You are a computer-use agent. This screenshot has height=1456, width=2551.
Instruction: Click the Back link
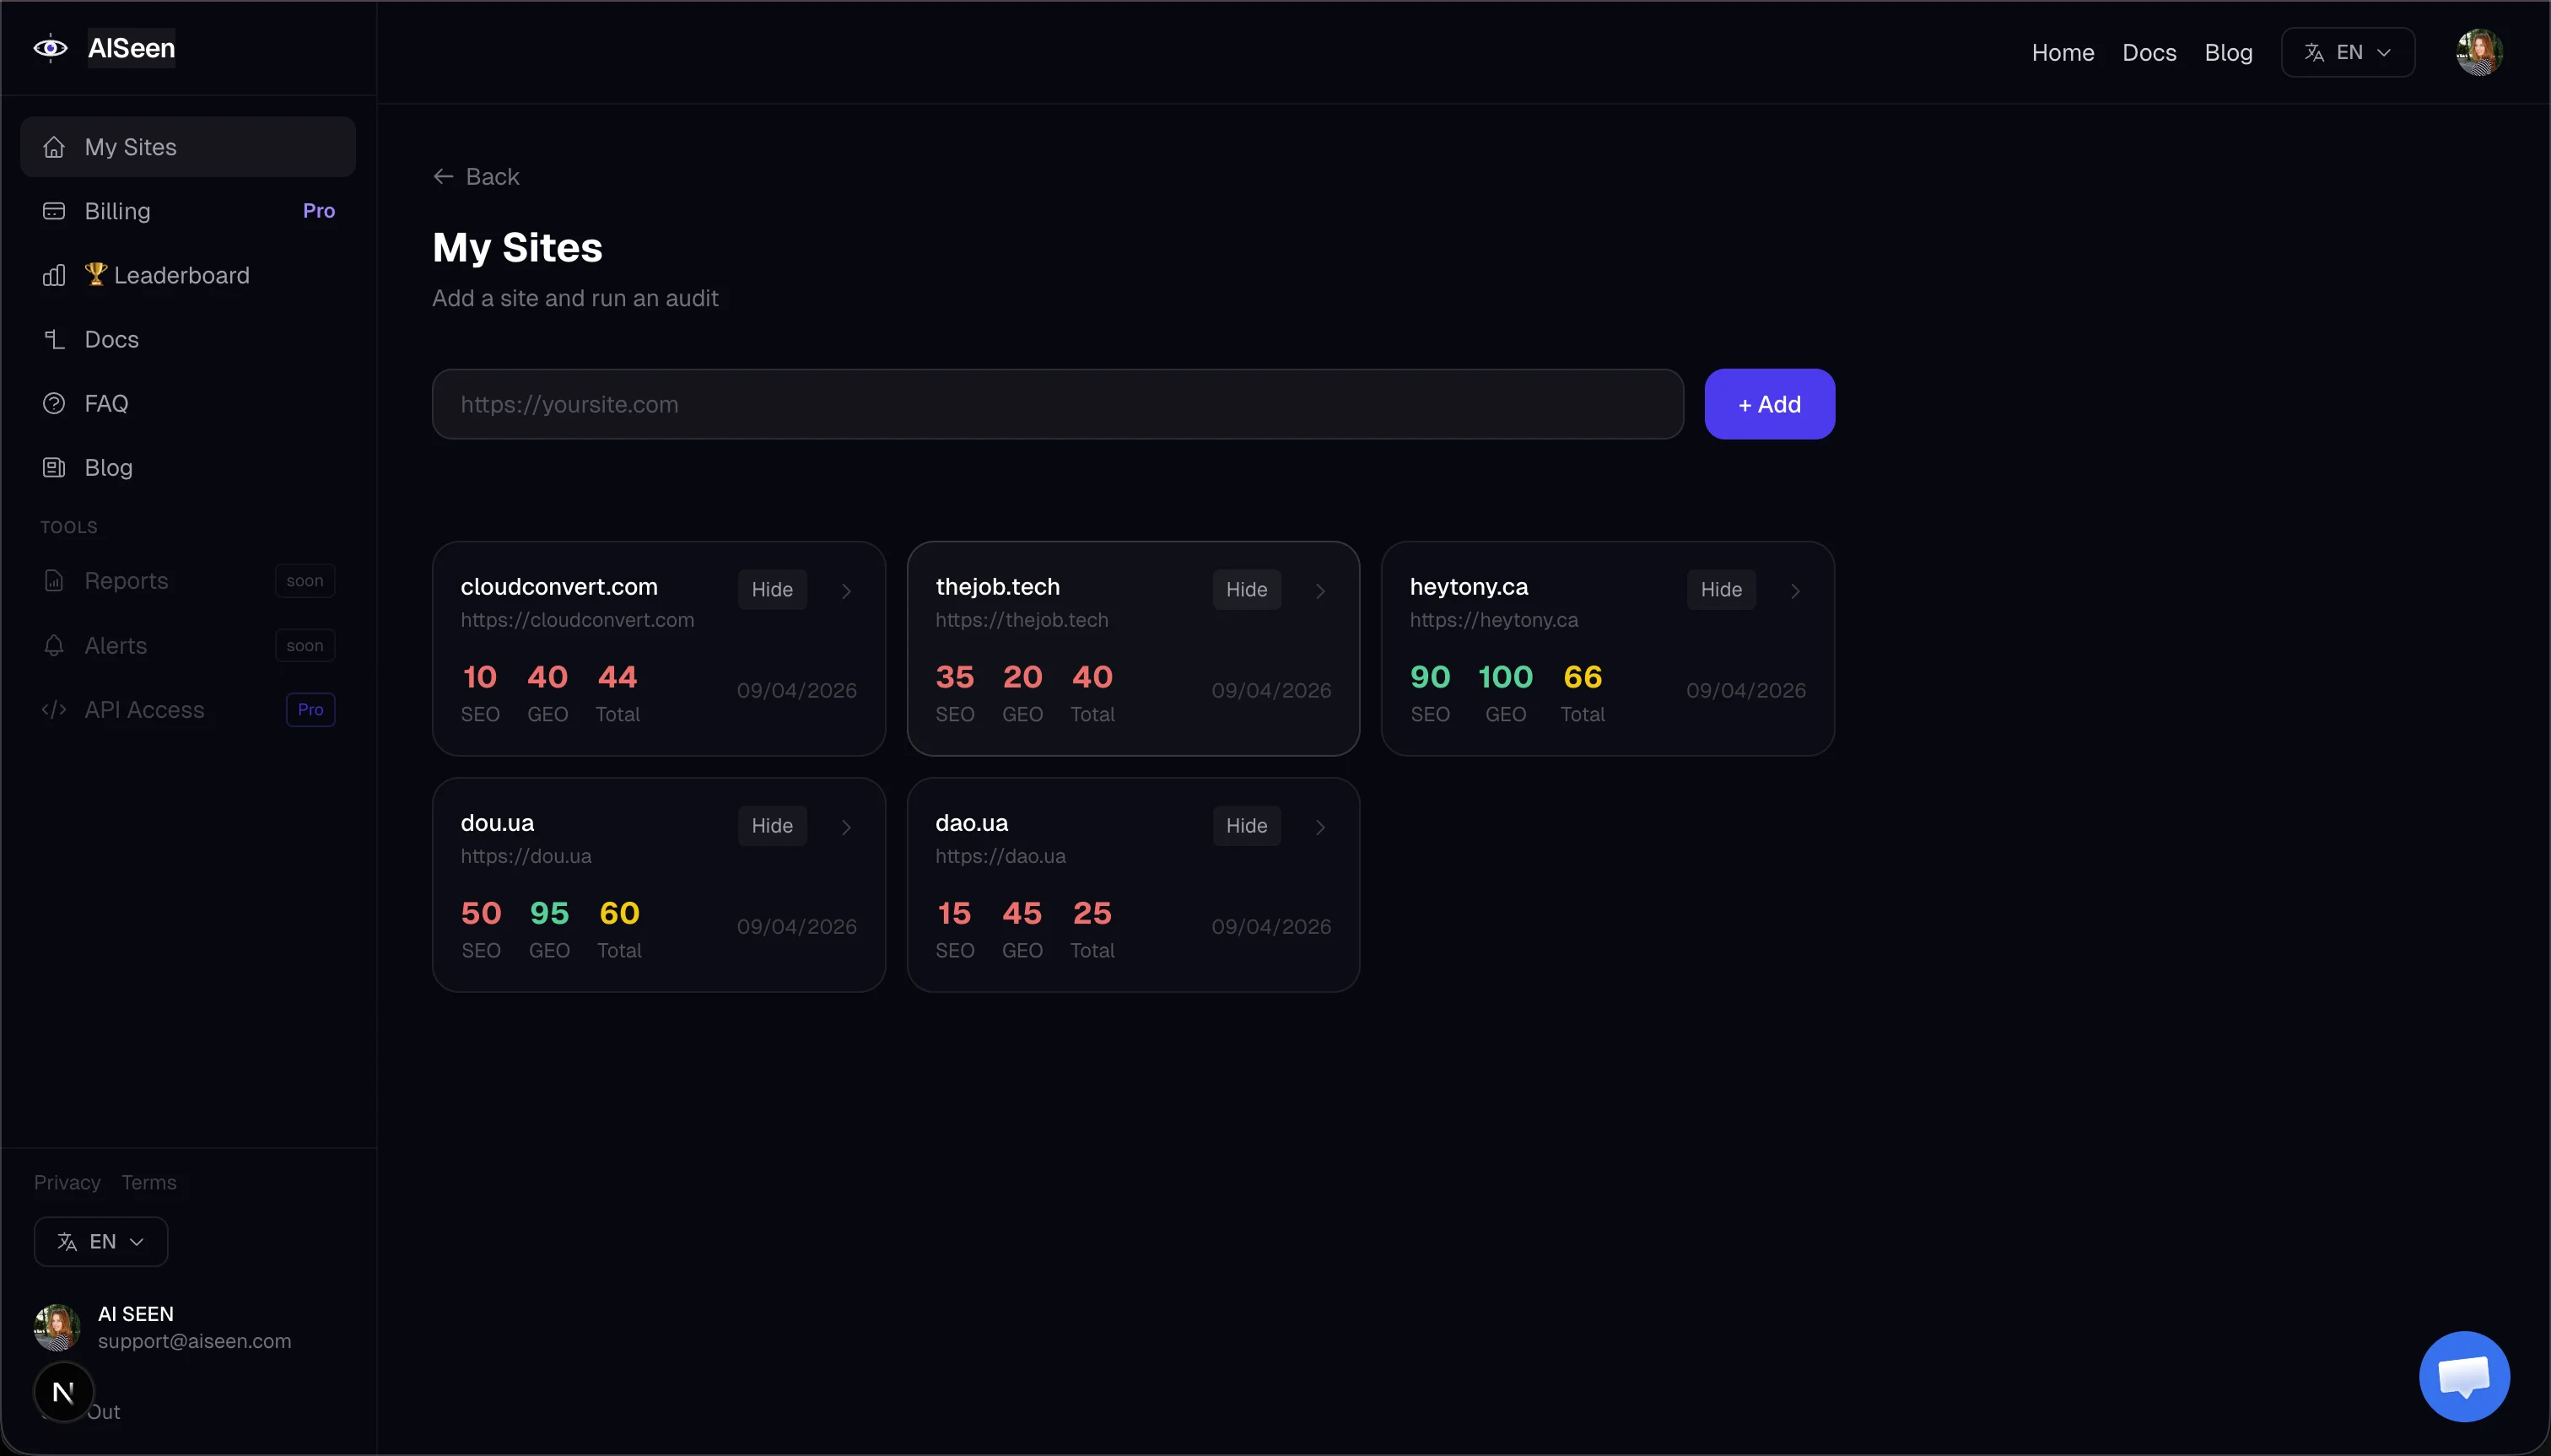pos(476,177)
